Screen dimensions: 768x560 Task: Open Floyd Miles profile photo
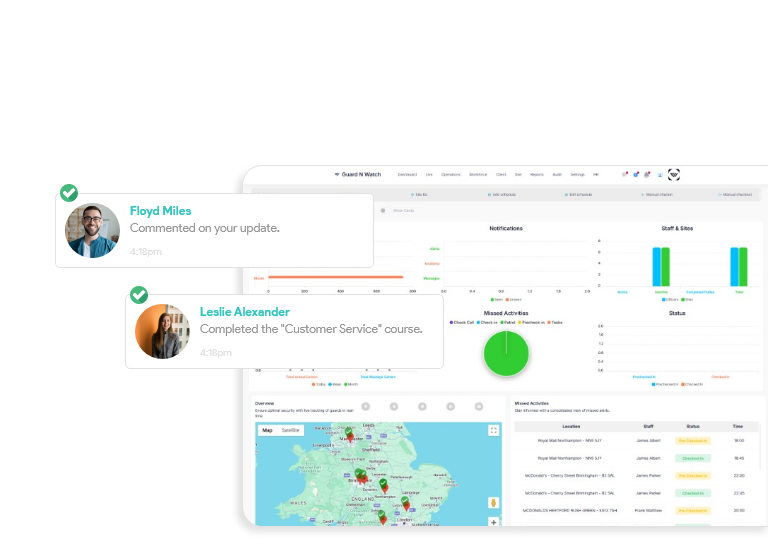click(92, 231)
